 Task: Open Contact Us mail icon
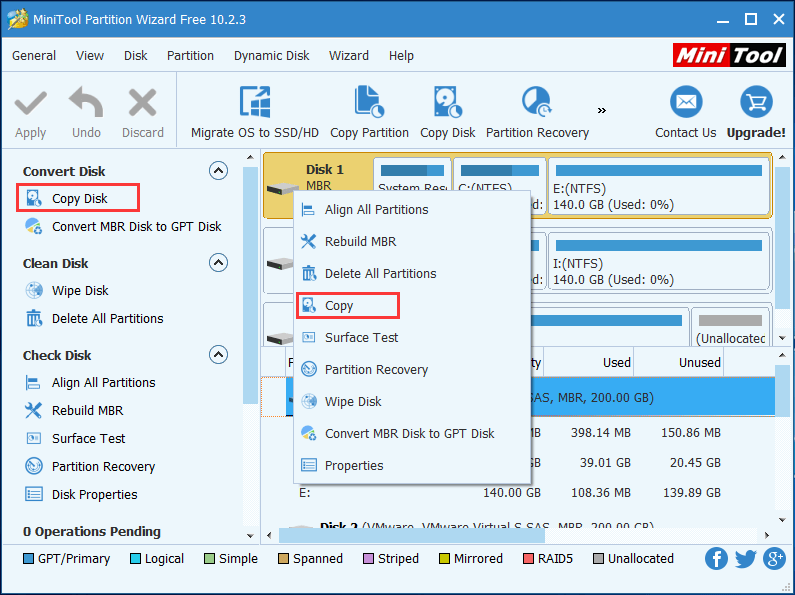tap(686, 101)
